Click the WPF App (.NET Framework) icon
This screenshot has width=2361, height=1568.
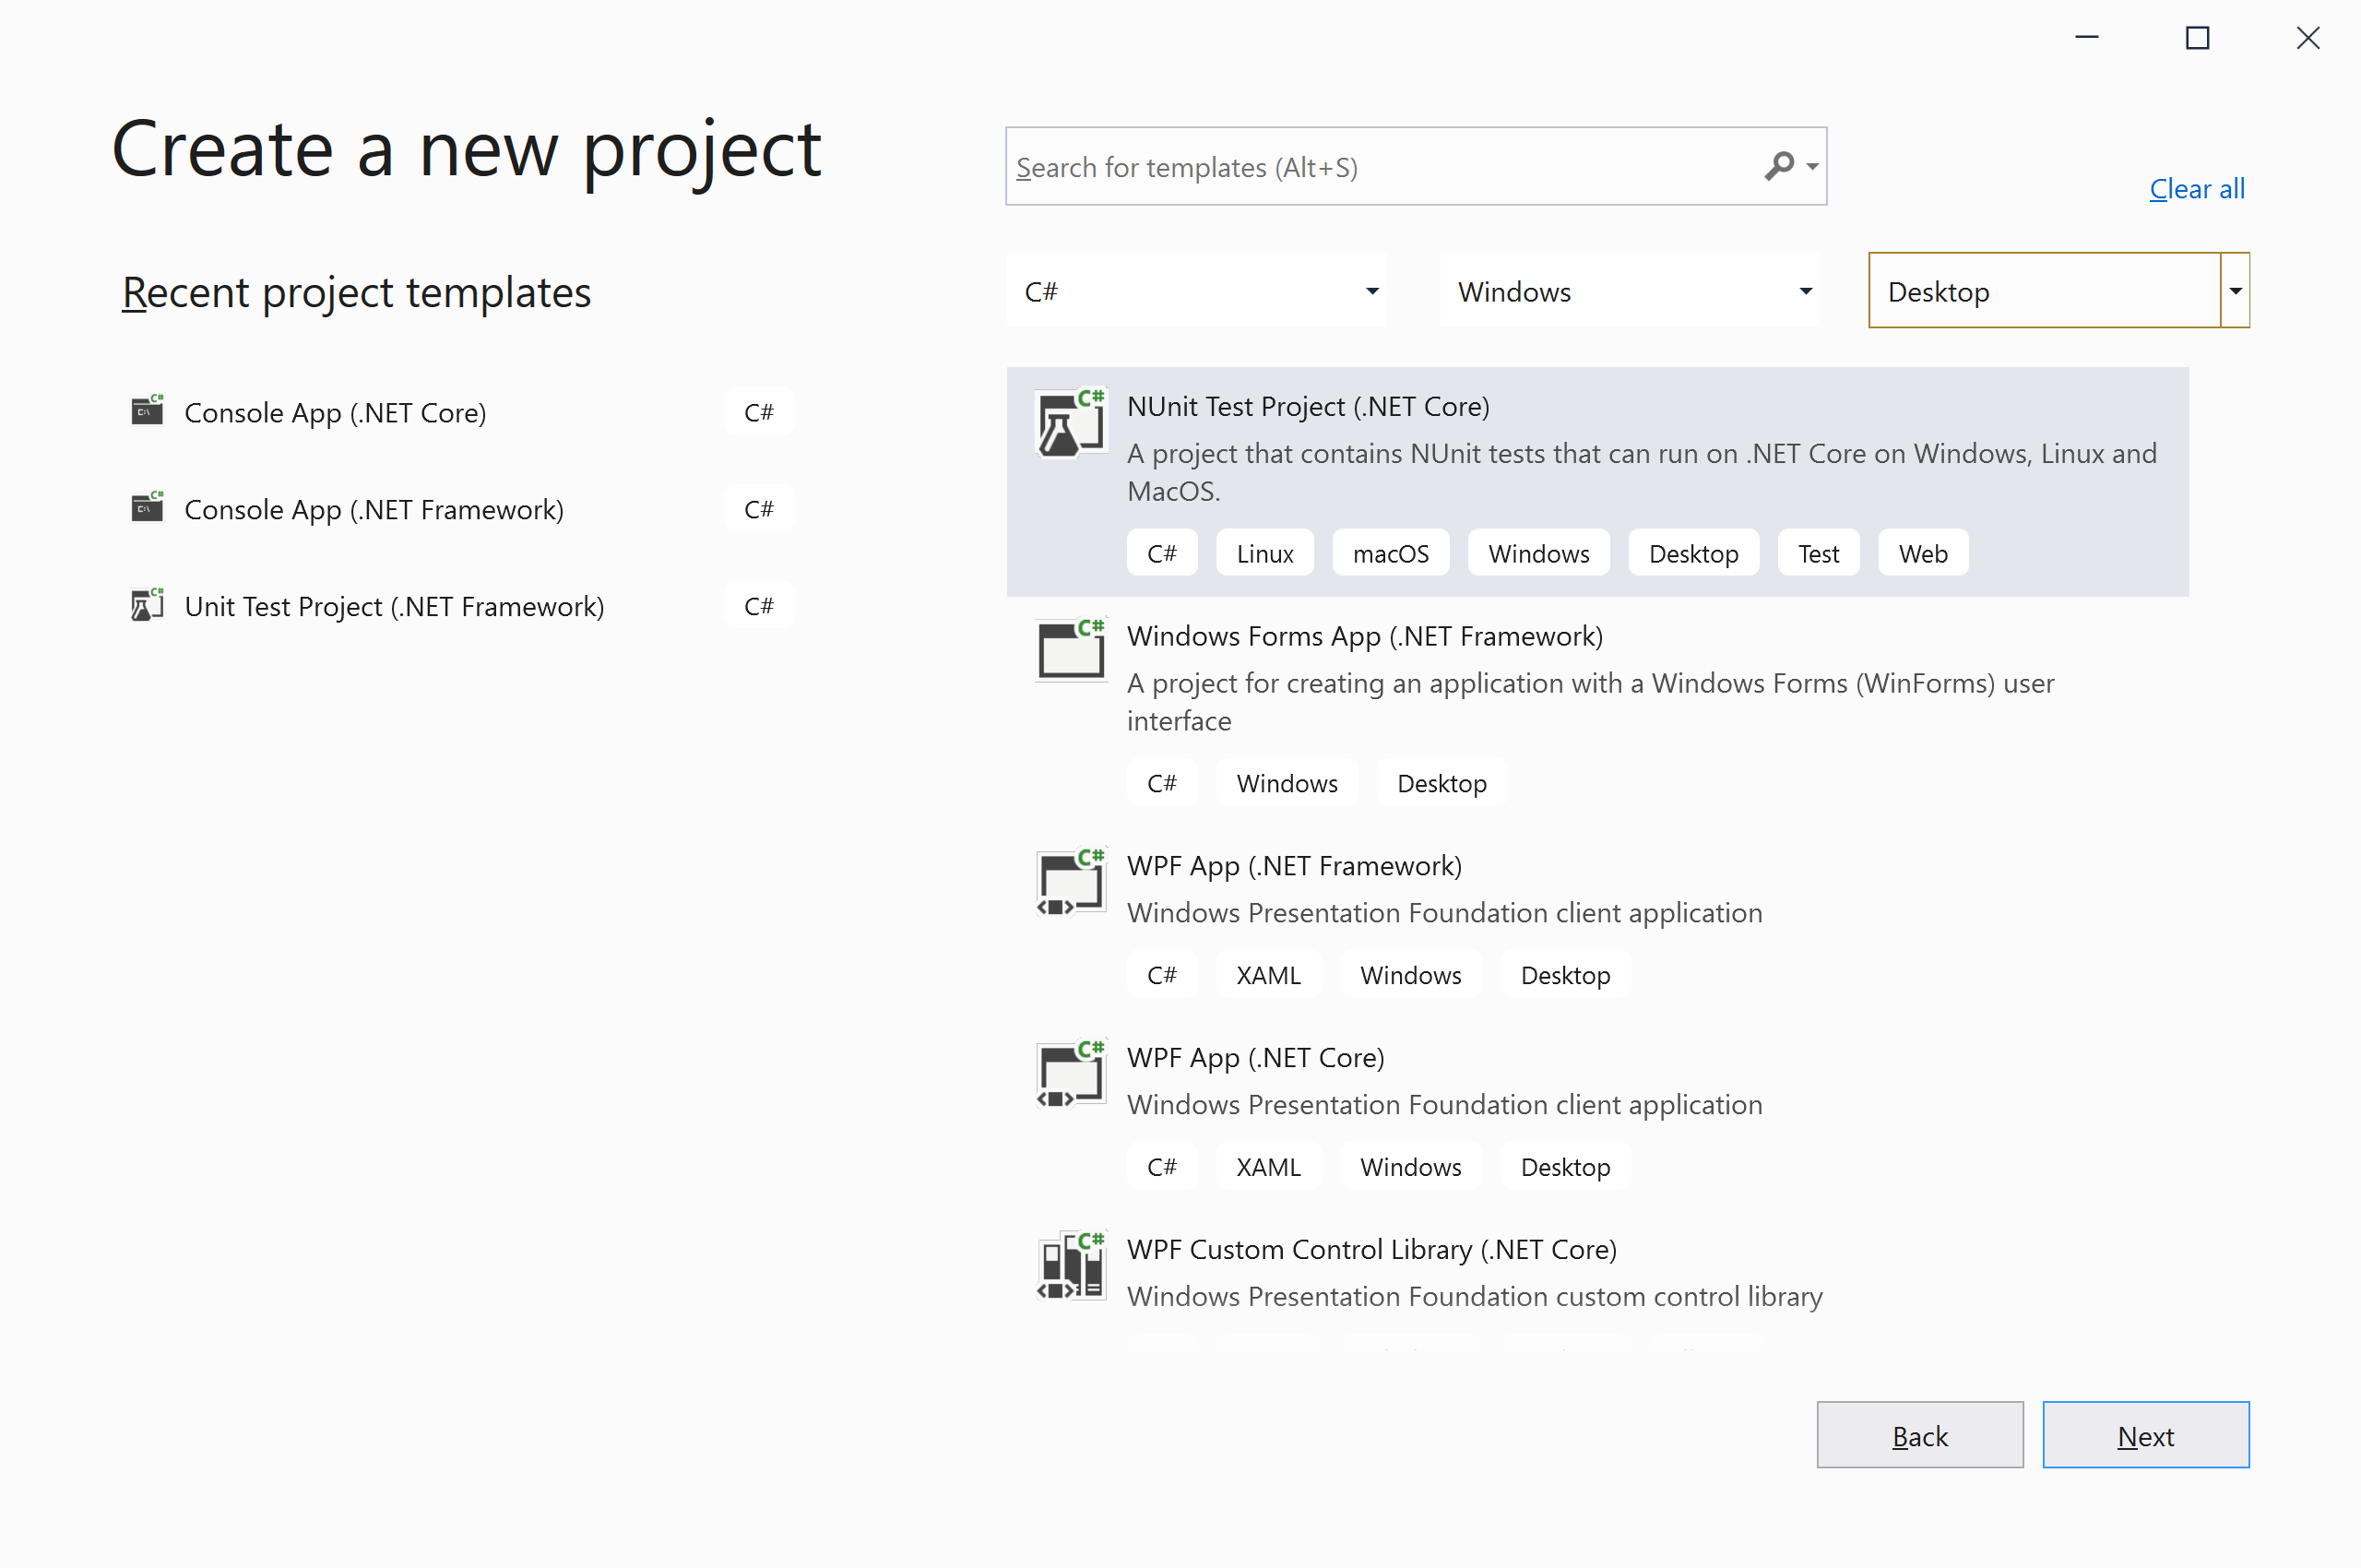pyautogui.click(x=1070, y=883)
